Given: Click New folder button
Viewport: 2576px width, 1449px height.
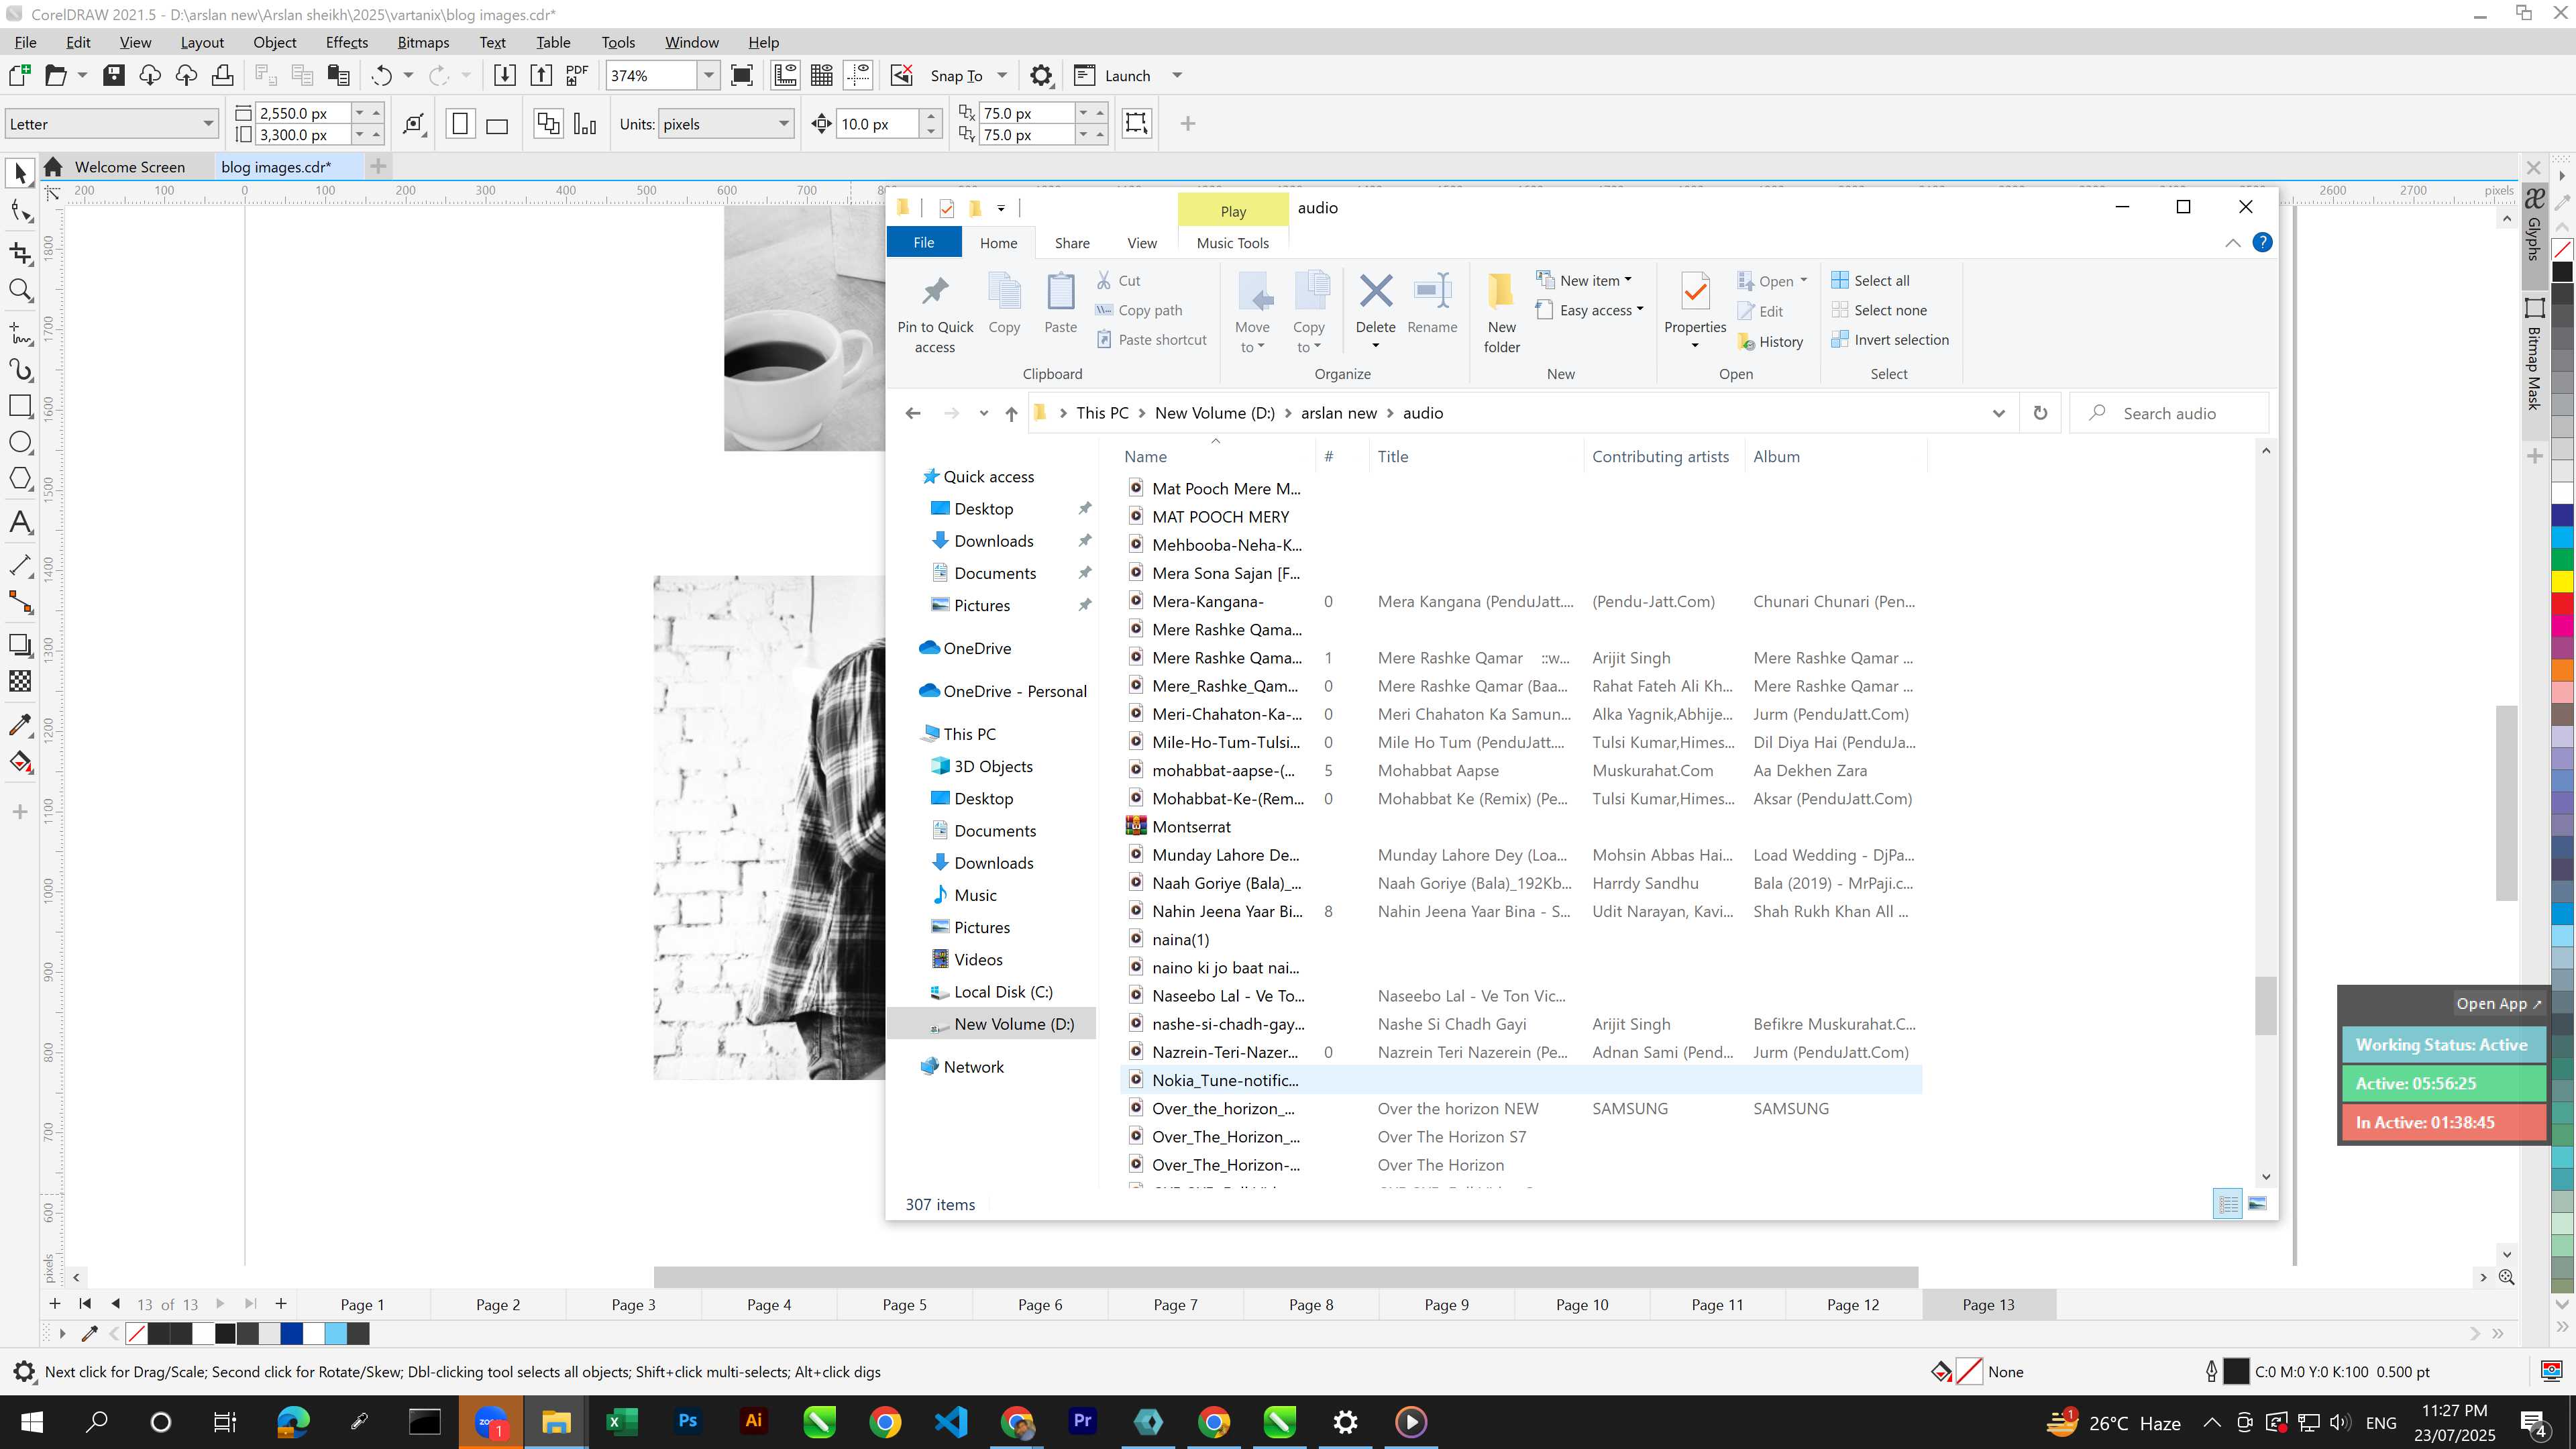Looking at the screenshot, I should (x=1501, y=313).
